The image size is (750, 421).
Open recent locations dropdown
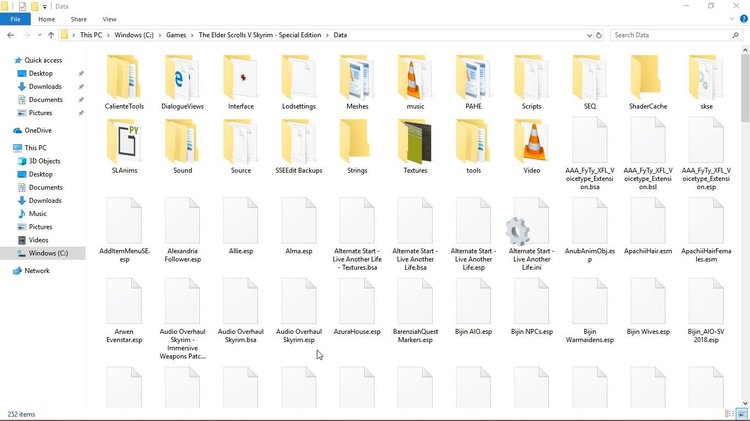point(39,35)
